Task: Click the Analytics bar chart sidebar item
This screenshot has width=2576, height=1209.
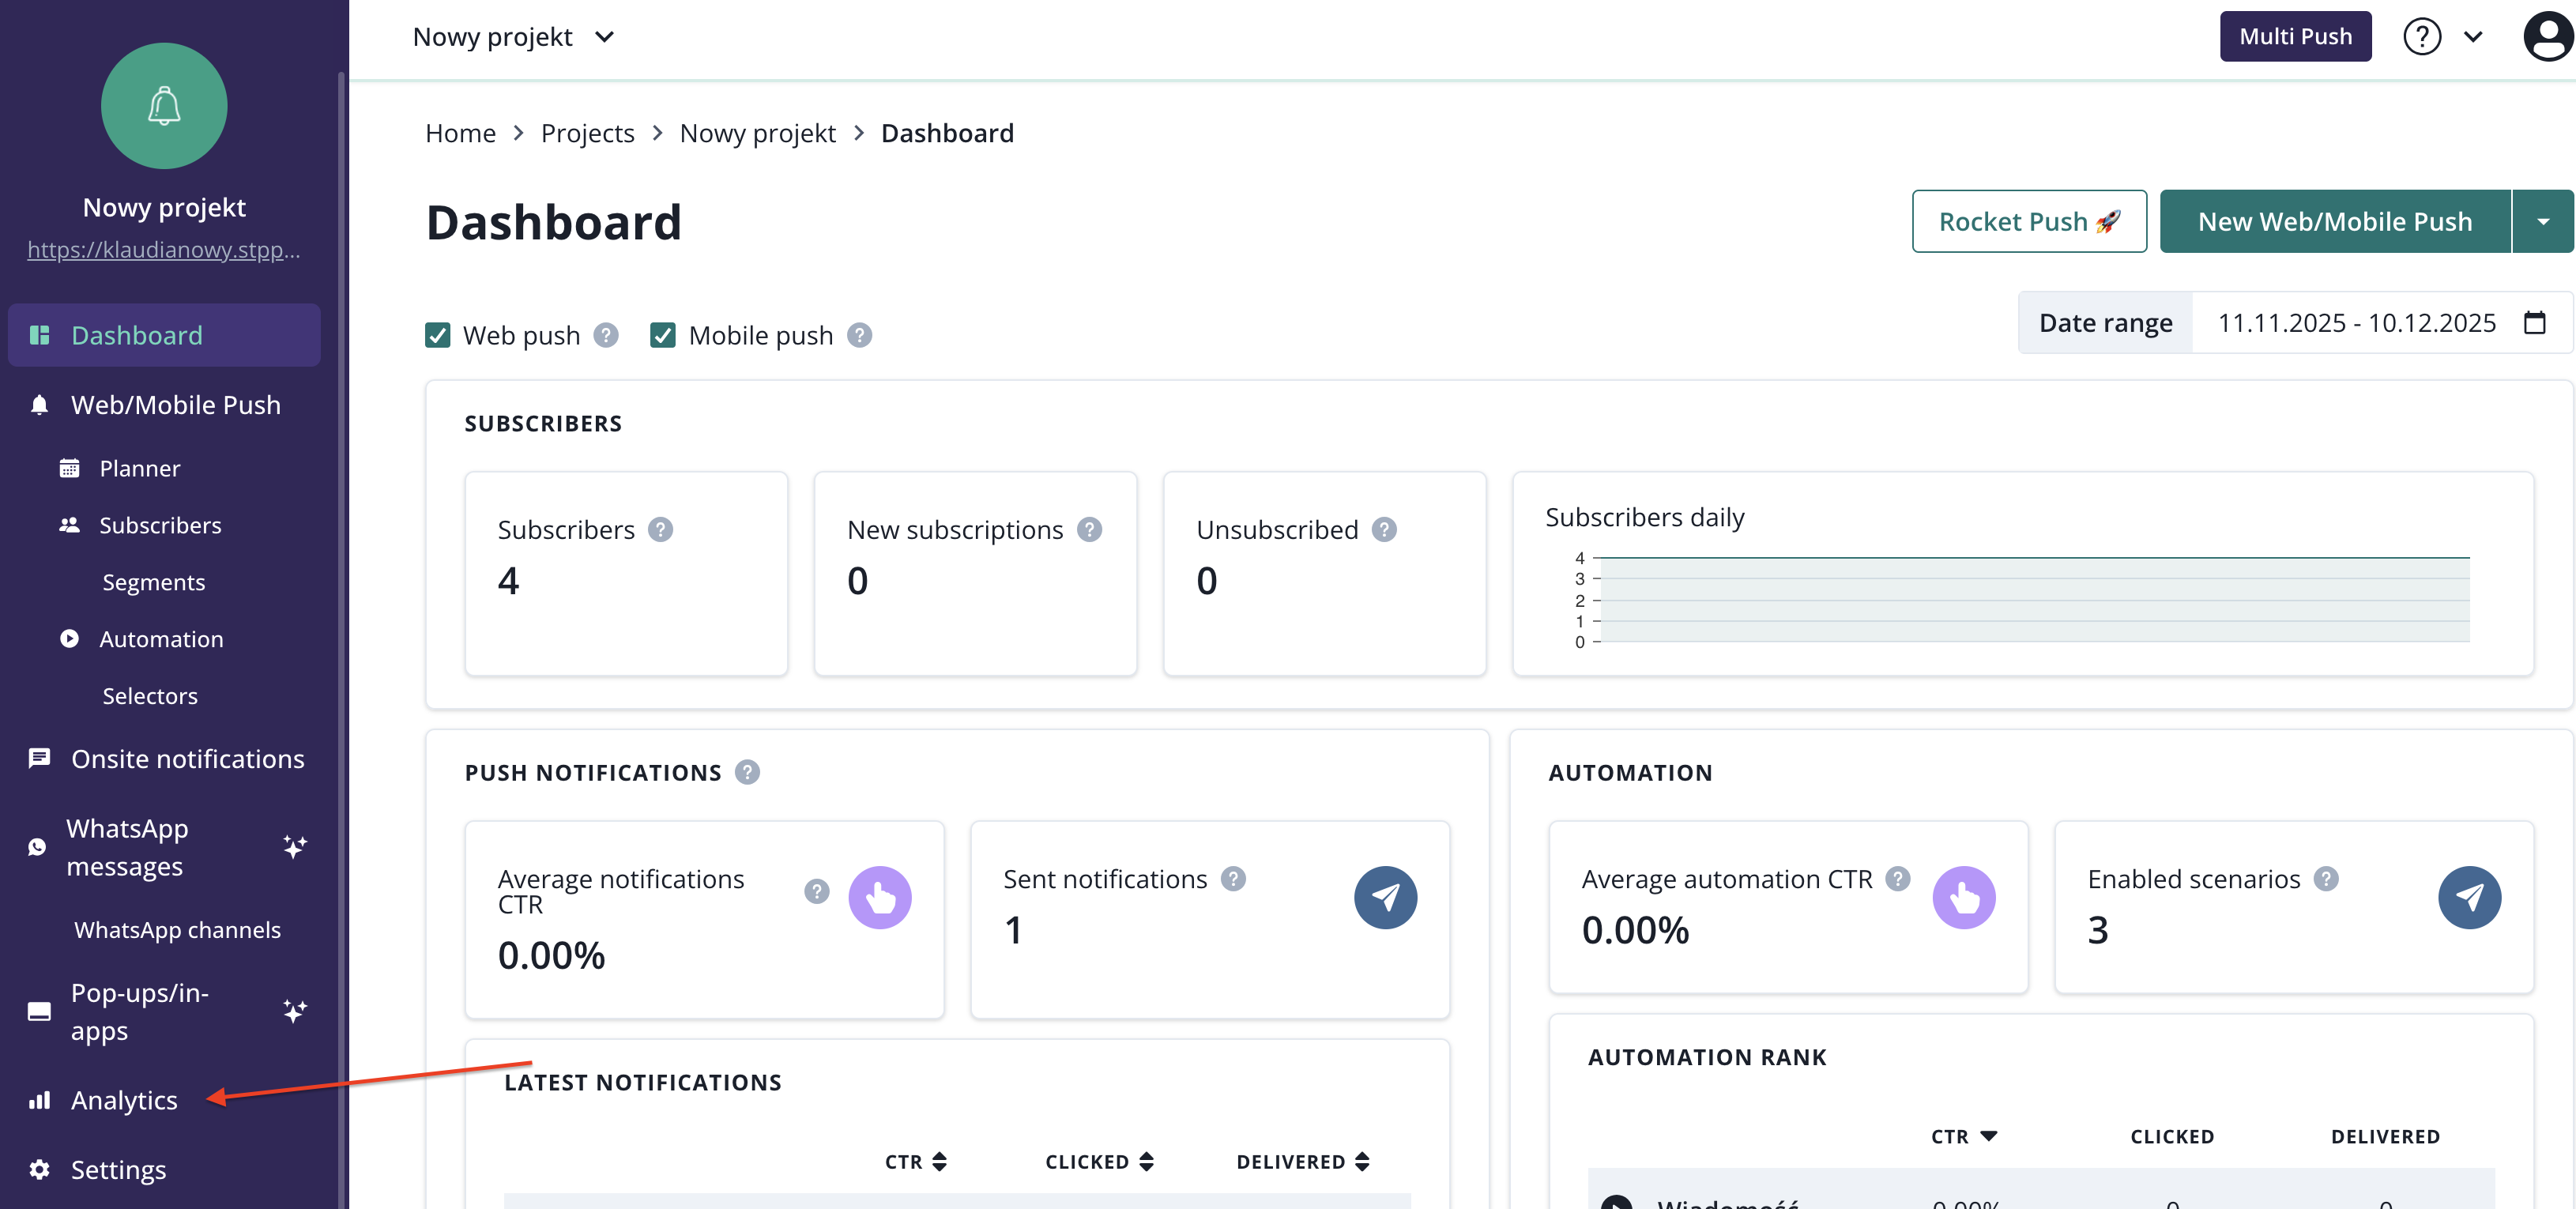Action: click(124, 1100)
